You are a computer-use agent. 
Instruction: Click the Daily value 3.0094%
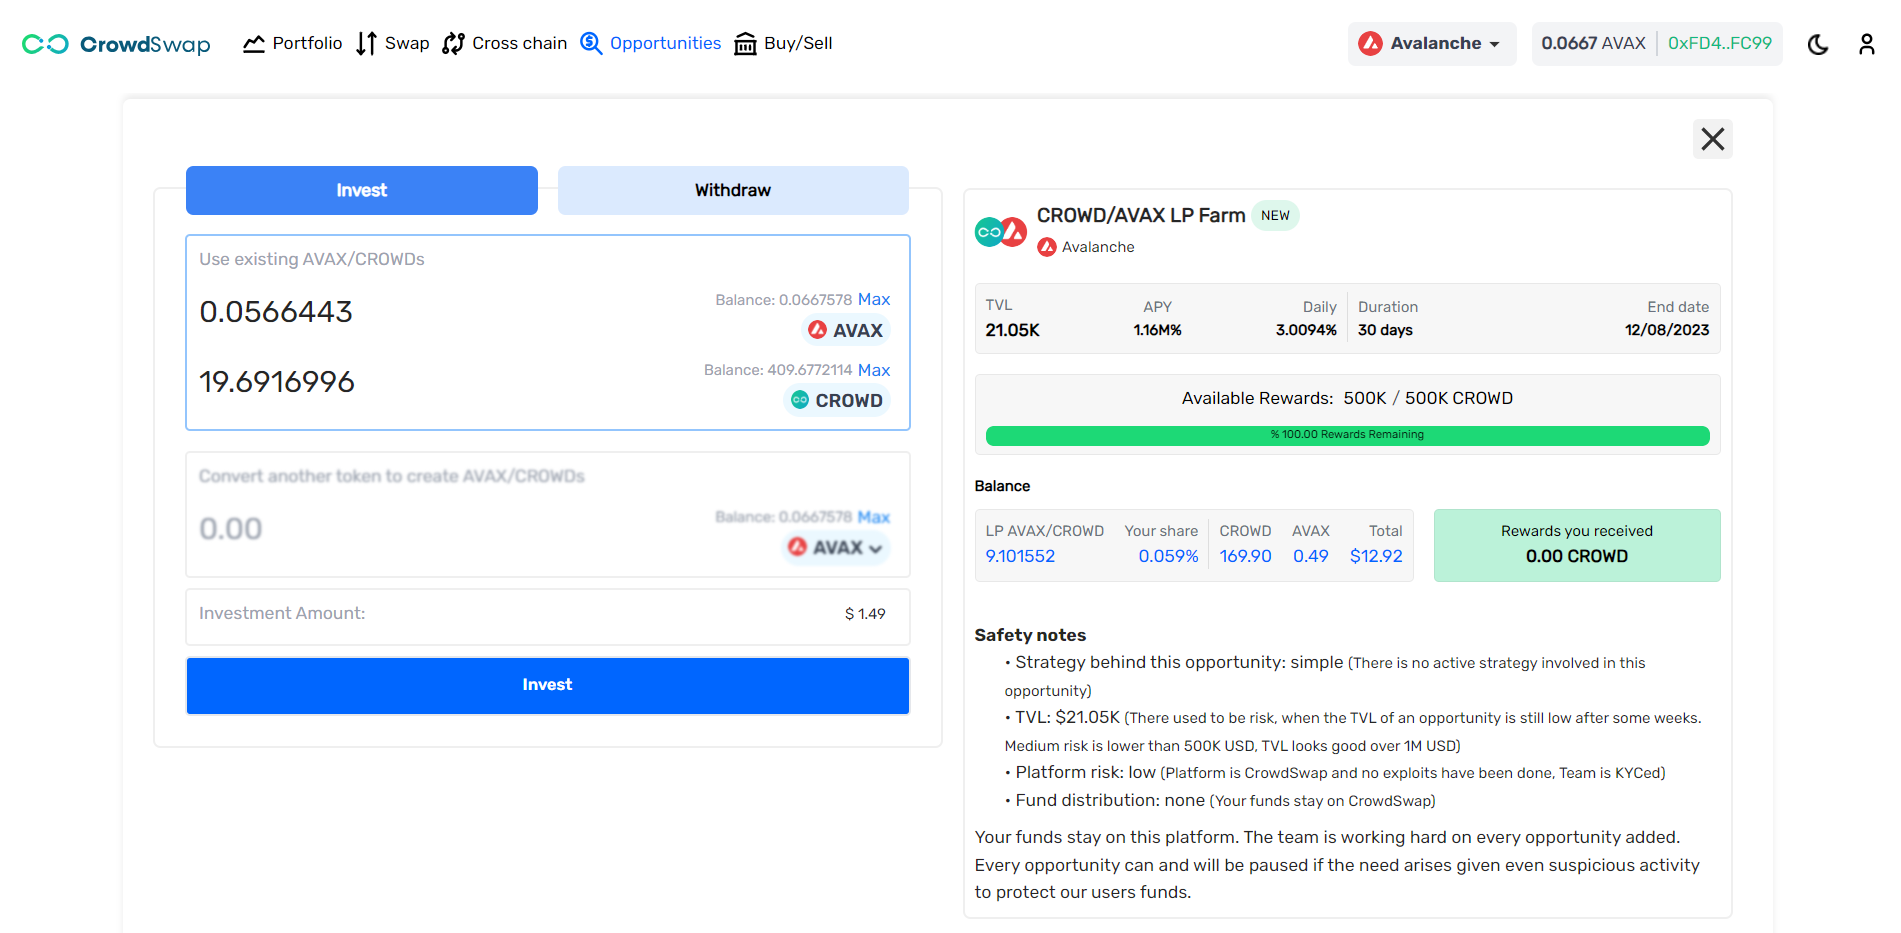1306,330
